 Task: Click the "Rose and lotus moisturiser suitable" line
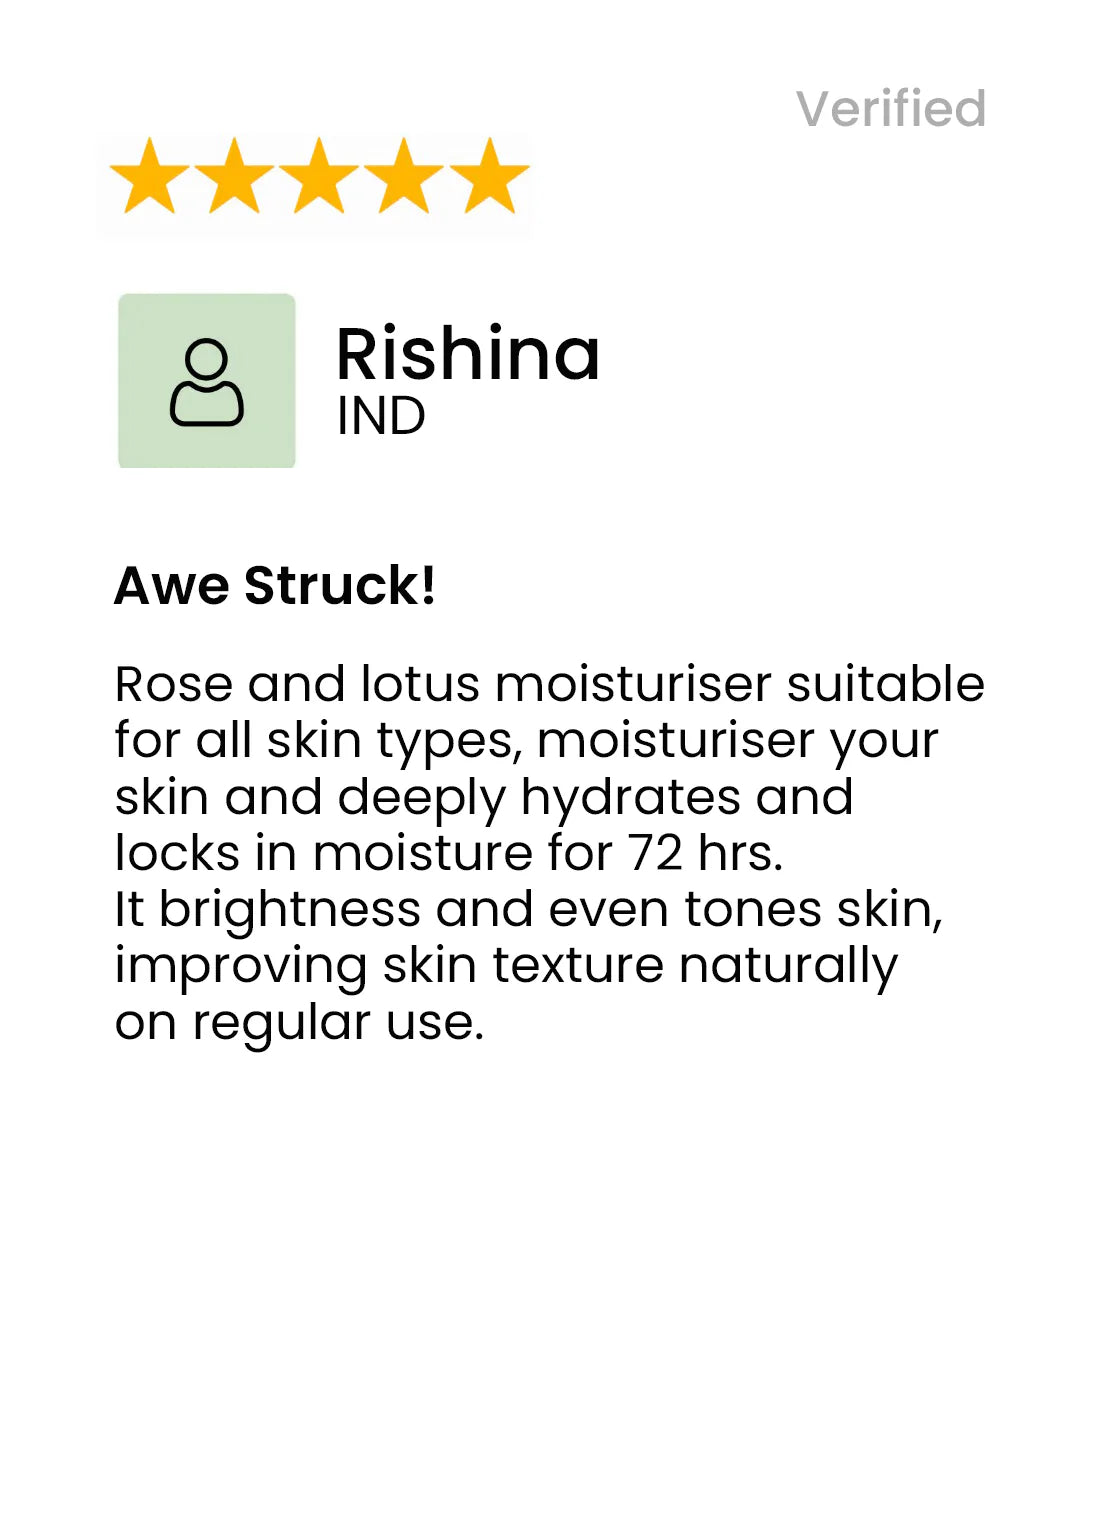[550, 684]
